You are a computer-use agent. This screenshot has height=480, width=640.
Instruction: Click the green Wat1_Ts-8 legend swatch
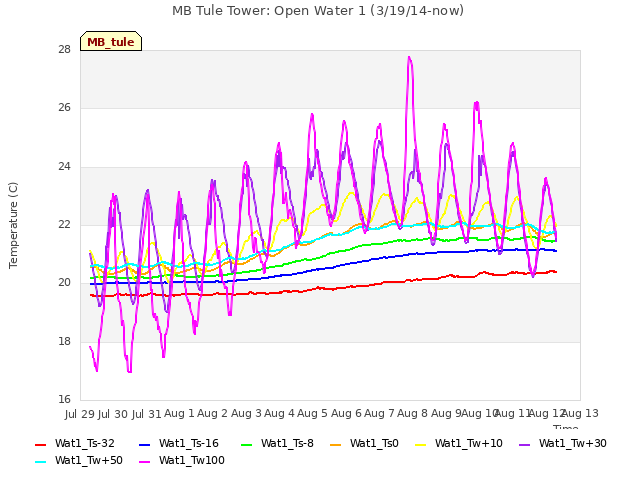tap(247, 444)
